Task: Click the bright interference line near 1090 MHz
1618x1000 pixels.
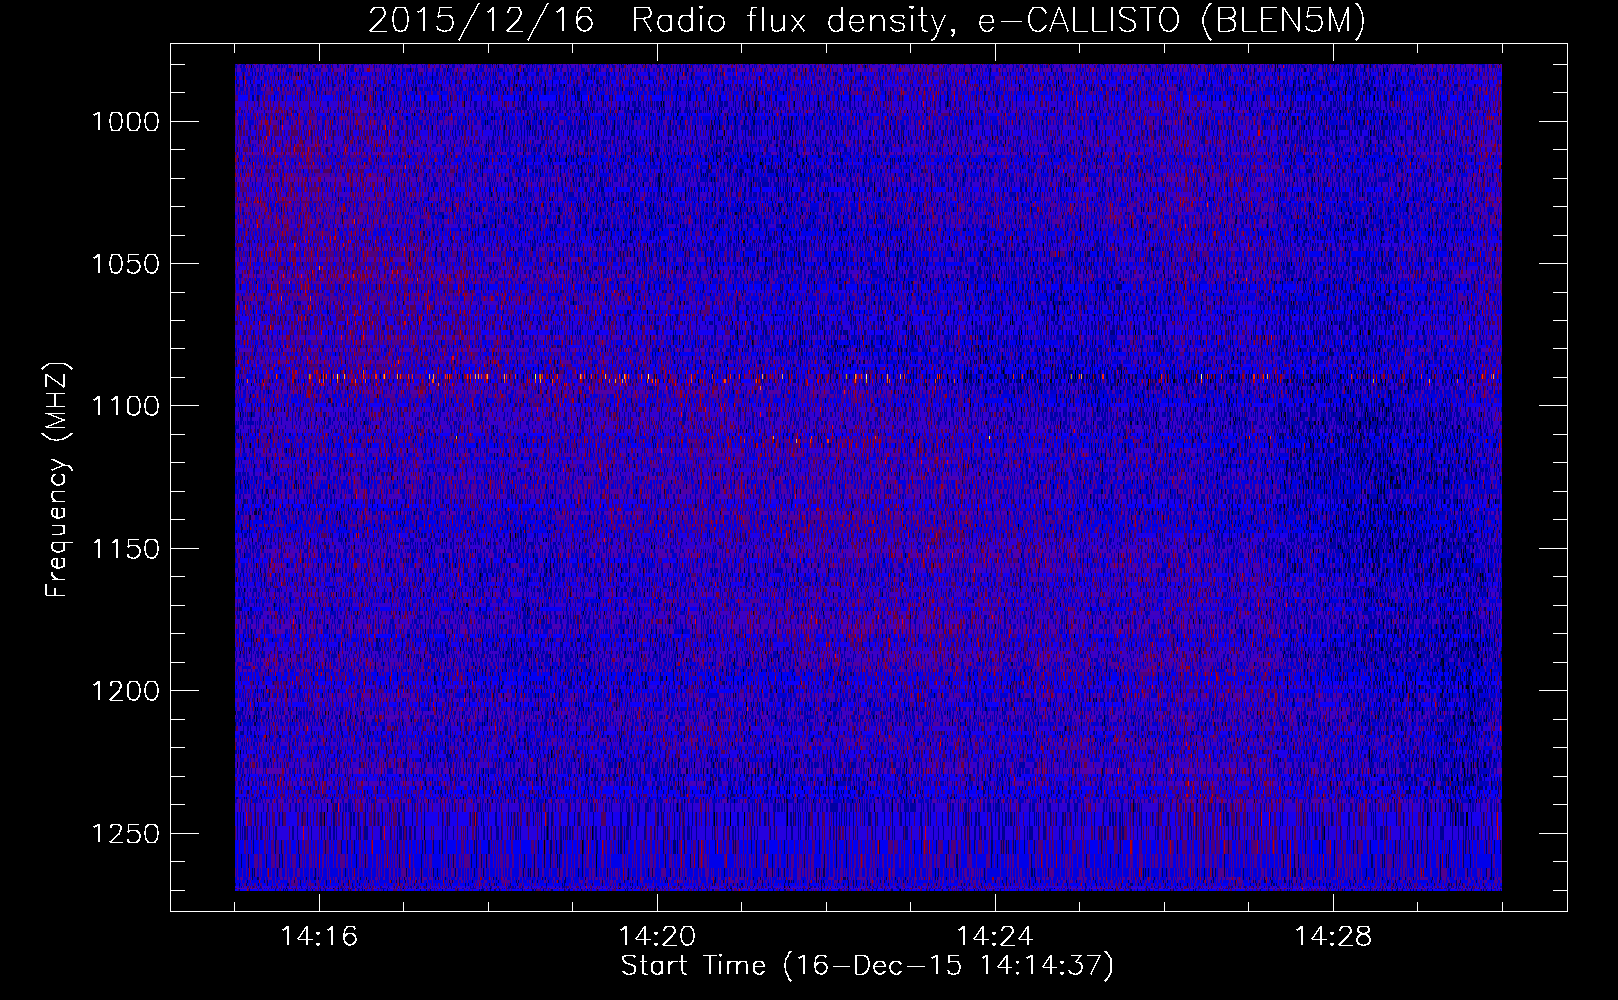Action: (x=868, y=378)
